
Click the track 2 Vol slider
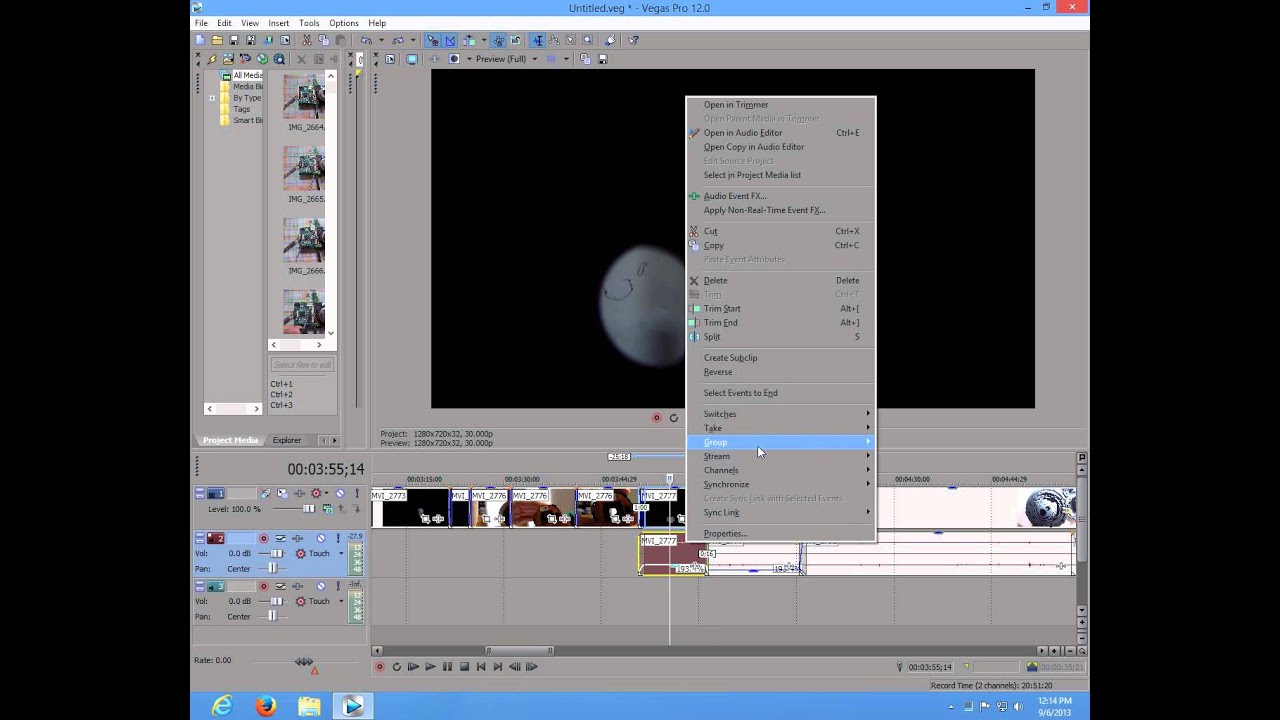(277, 553)
